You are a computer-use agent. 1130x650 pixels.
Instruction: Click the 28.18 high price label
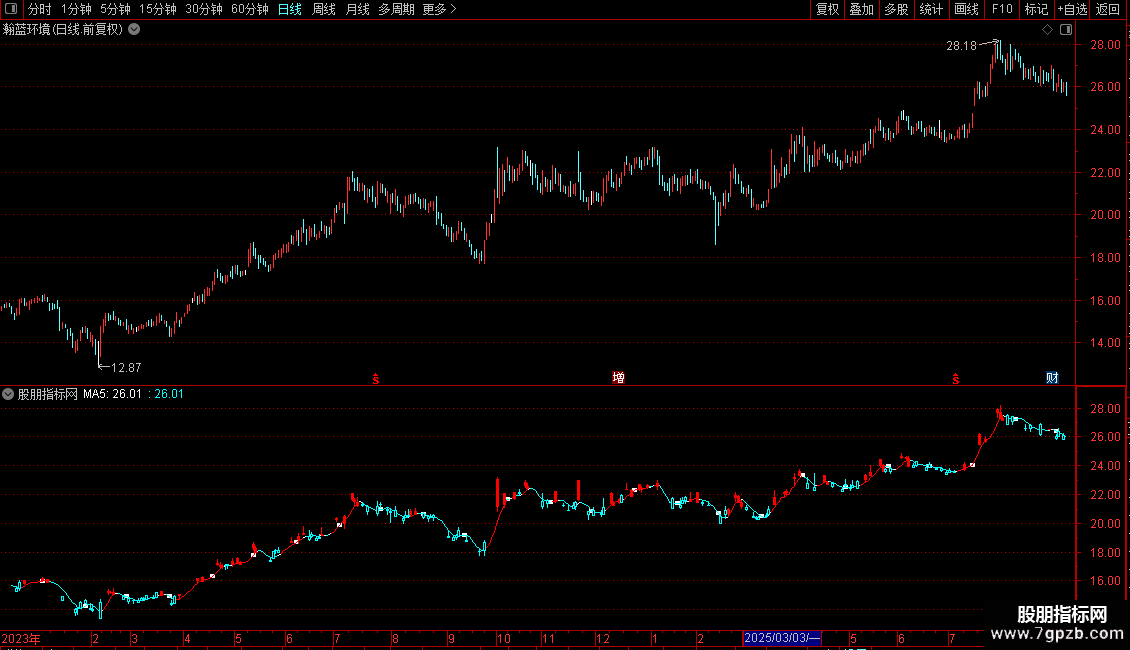[961, 45]
